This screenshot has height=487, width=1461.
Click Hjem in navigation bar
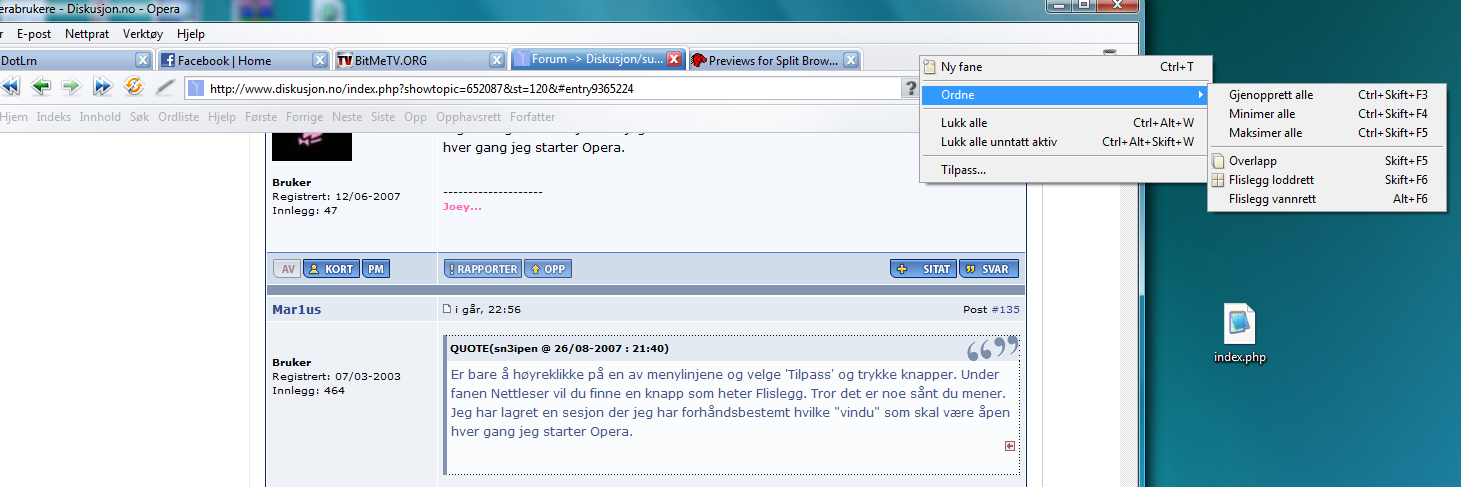pyautogui.click(x=14, y=117)
